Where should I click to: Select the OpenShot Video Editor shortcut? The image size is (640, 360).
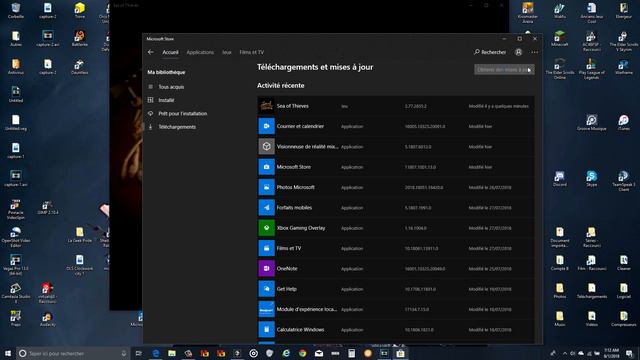(16, 238)
